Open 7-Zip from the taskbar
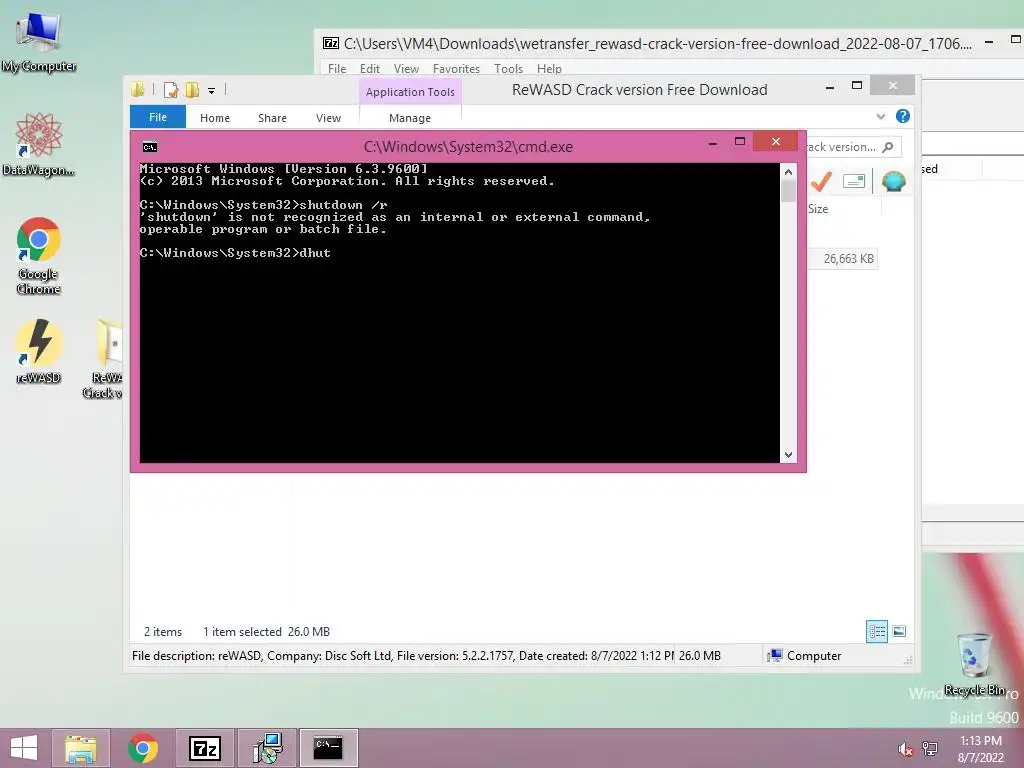The image size is (1024, 768). 204,748
